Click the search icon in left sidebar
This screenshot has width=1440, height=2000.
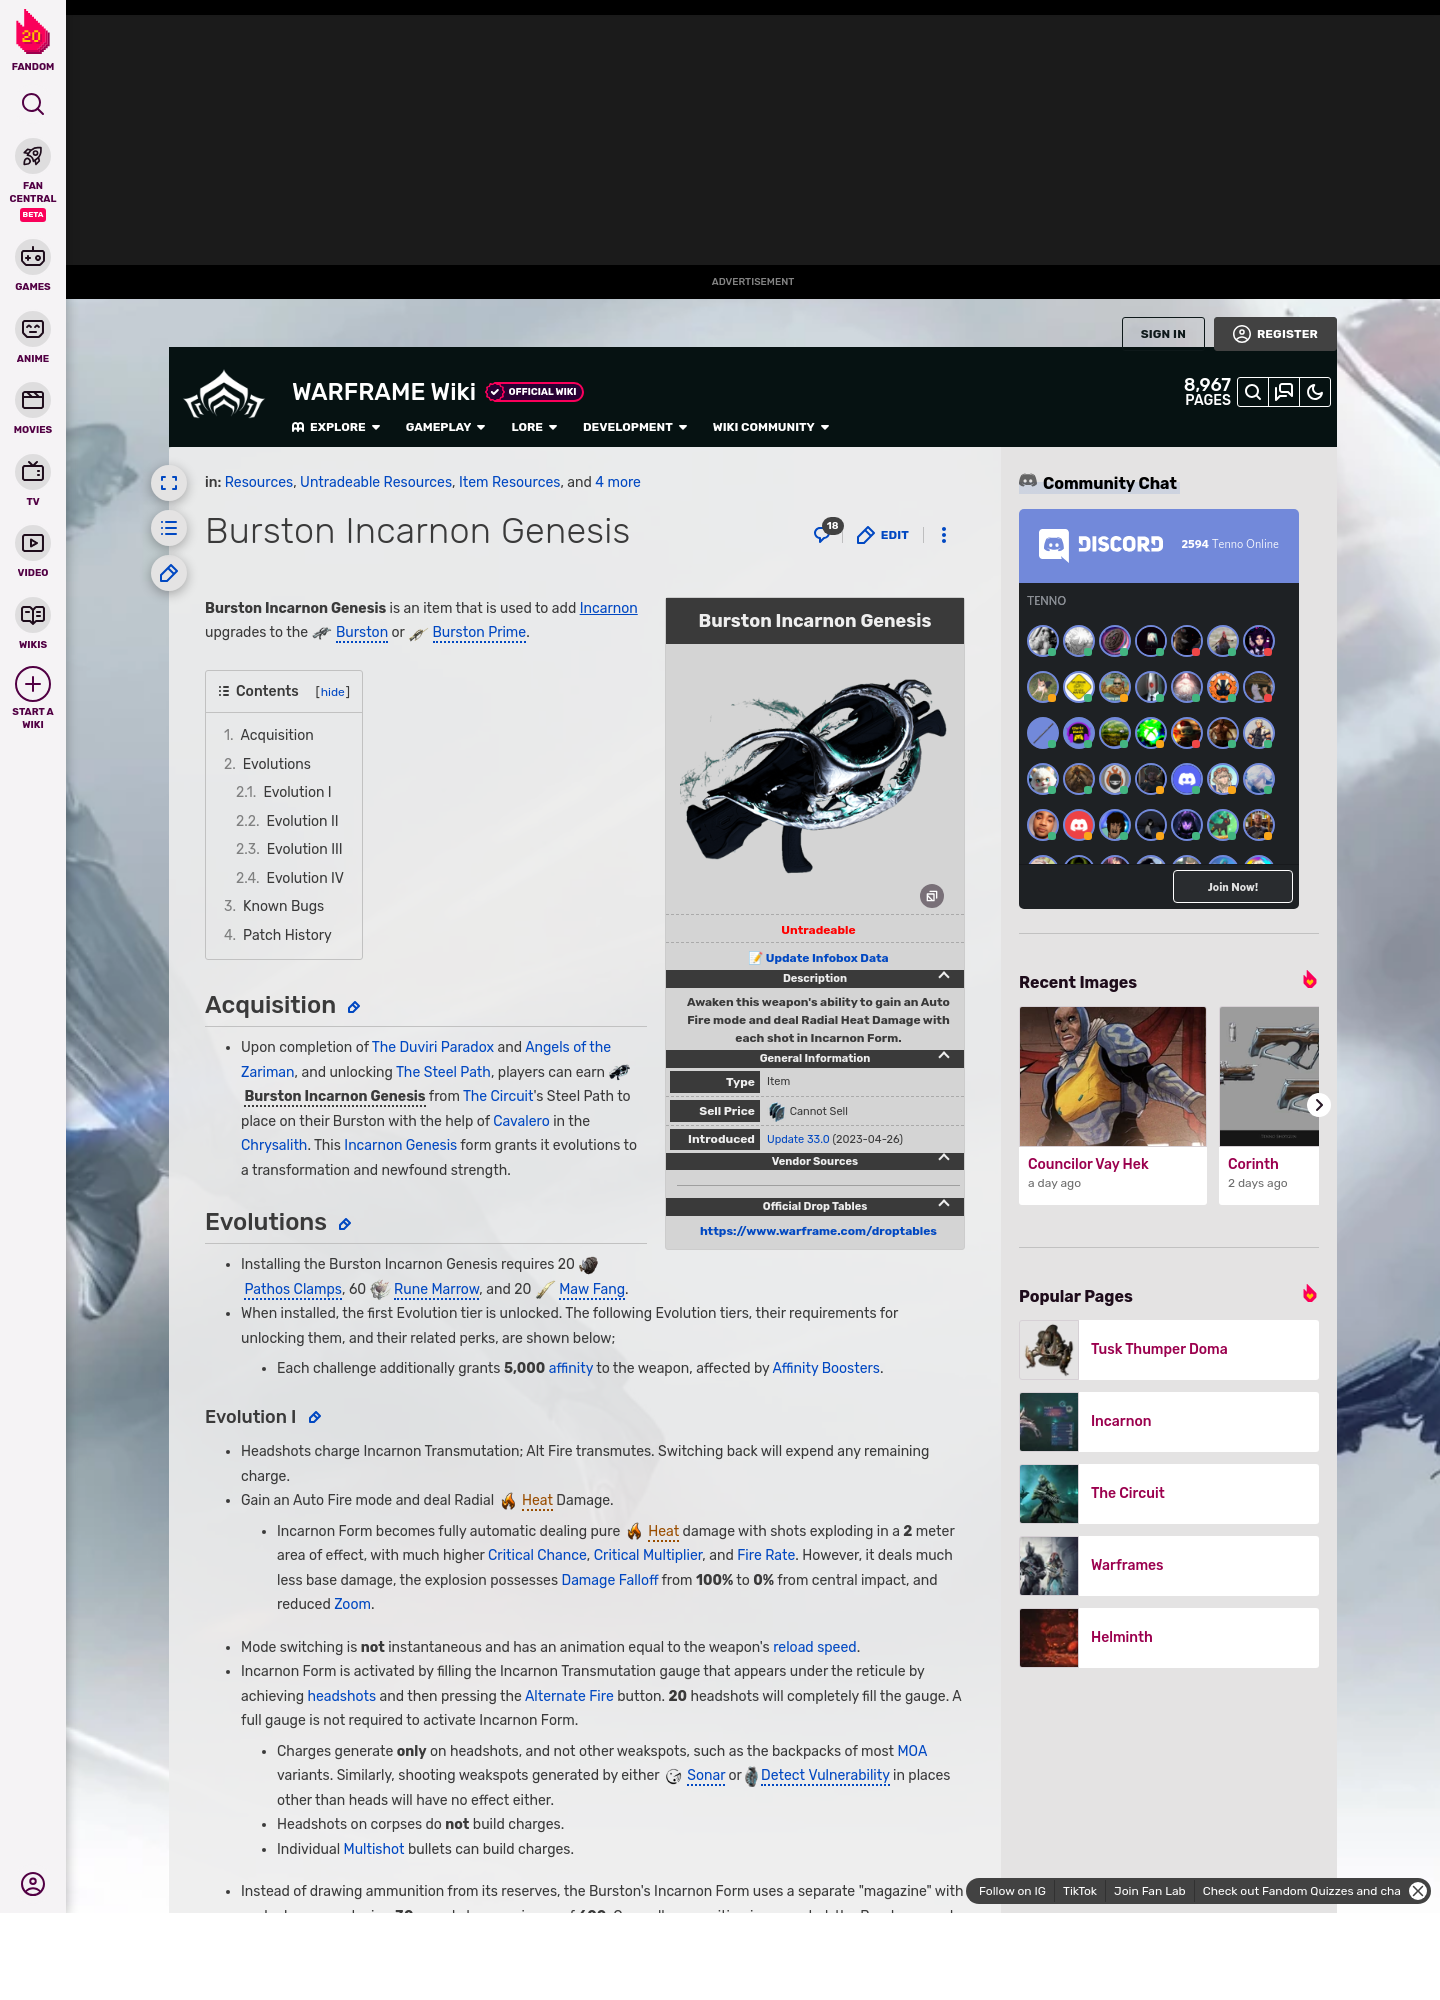[x=33, y=104]
